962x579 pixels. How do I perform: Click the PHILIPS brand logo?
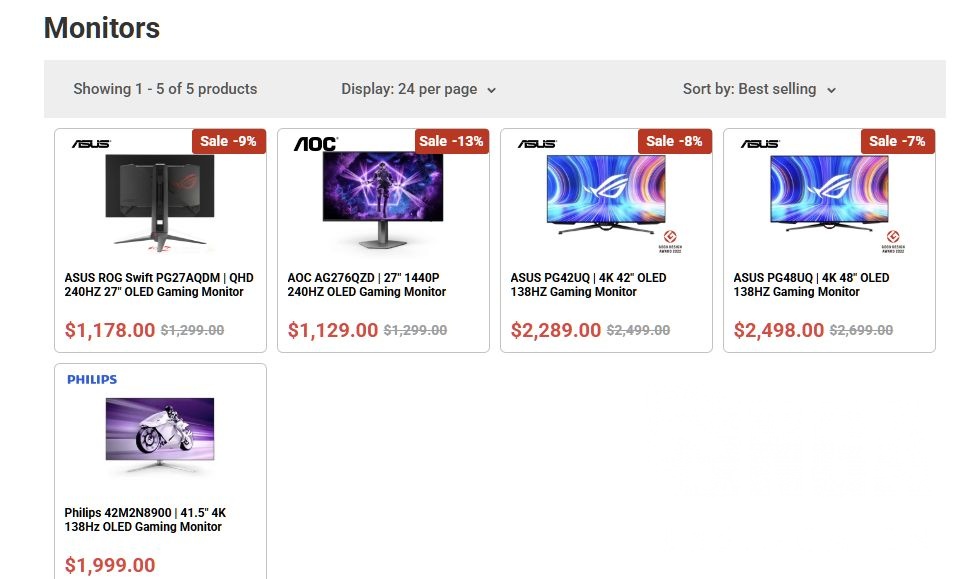92,379
